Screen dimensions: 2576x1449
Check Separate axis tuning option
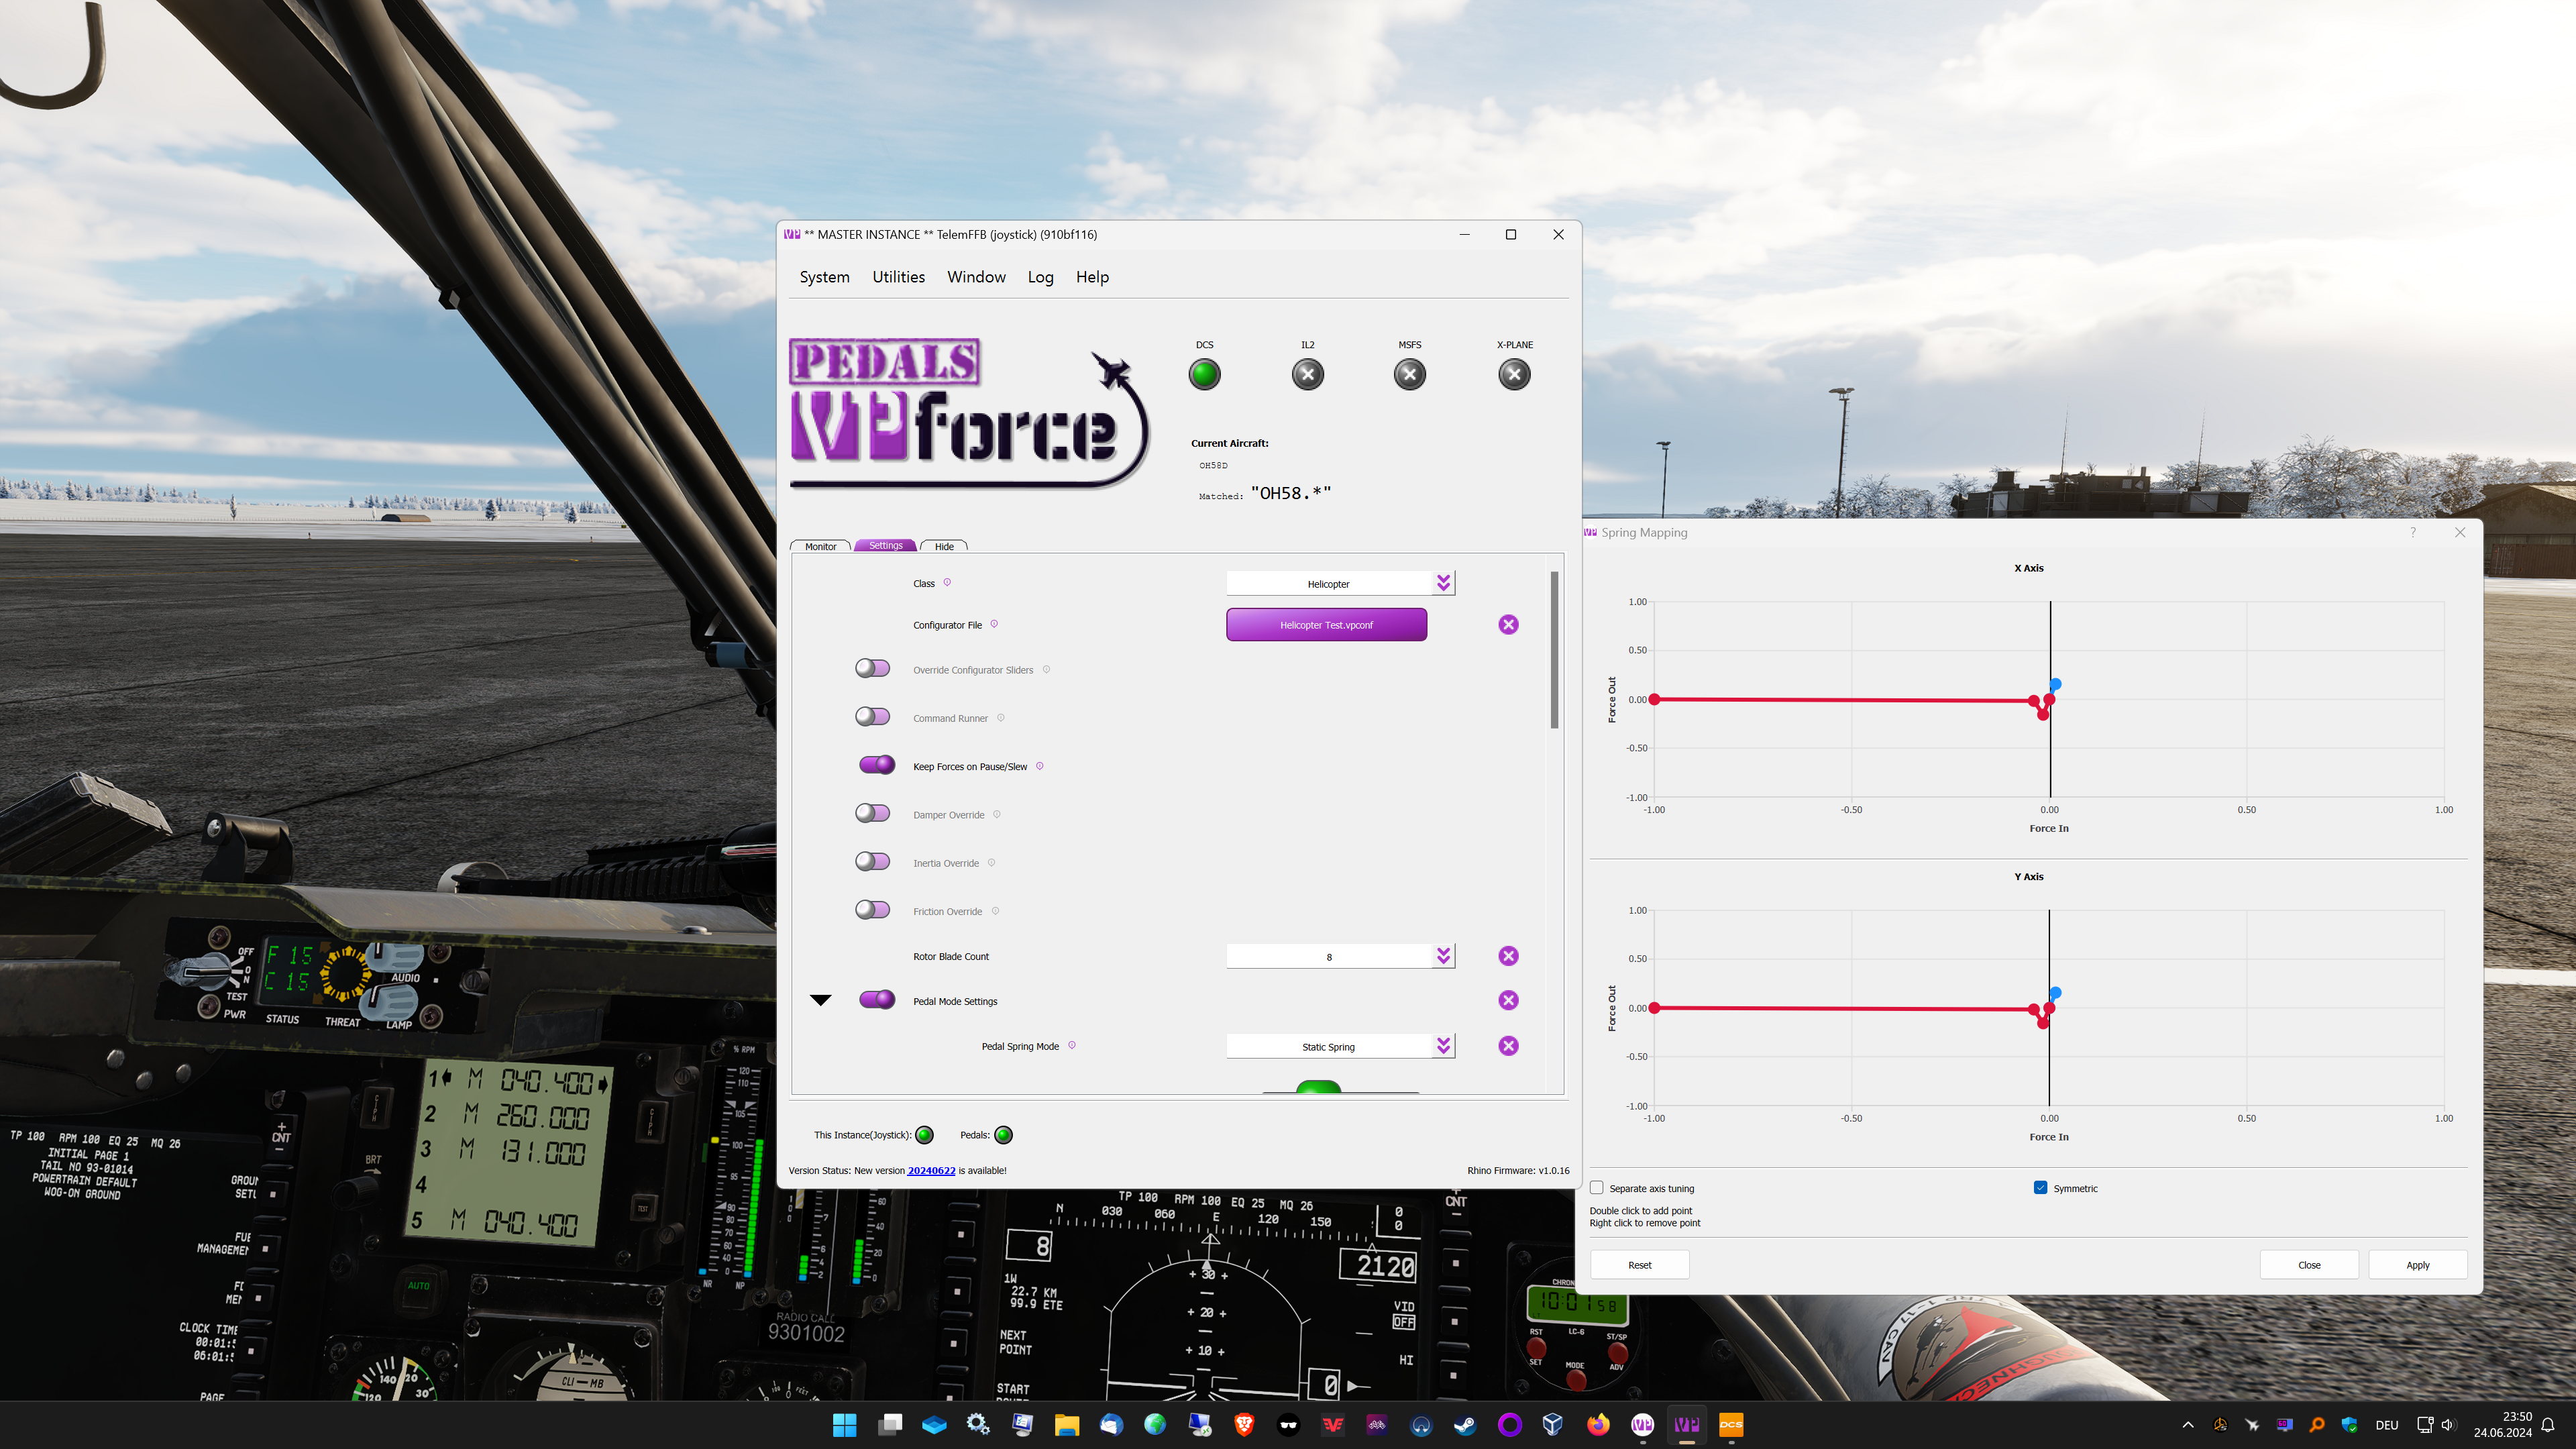point(1597,1187)
